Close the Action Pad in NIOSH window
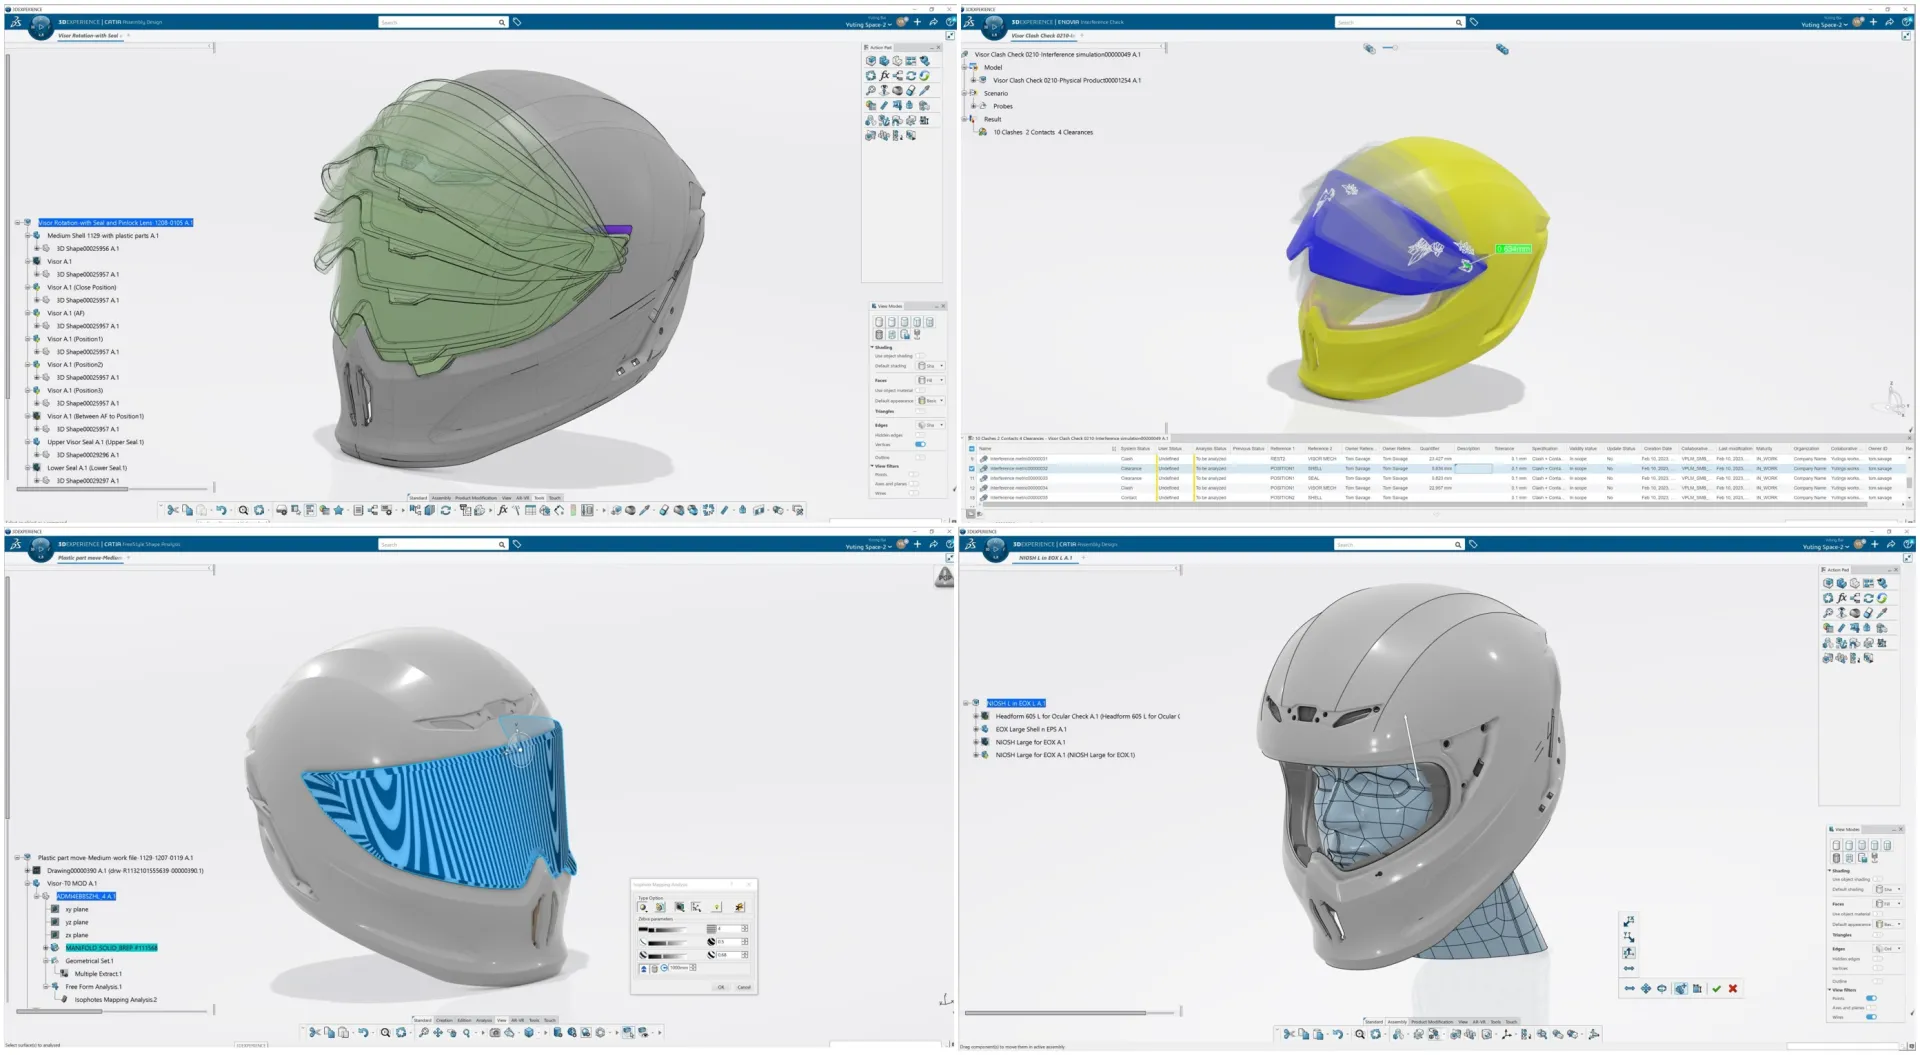This screenshot has width=1920, height=1055. point(1895,569)
